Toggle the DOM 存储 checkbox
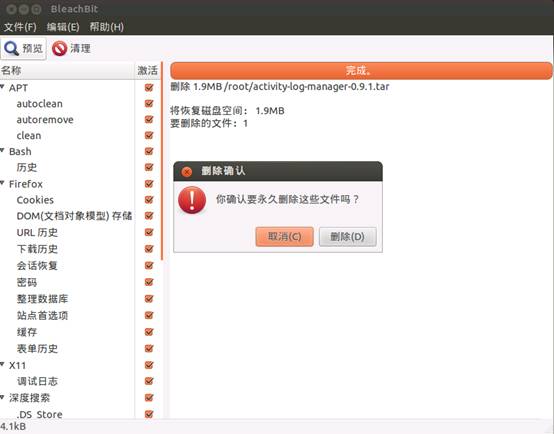 (149, 216)
